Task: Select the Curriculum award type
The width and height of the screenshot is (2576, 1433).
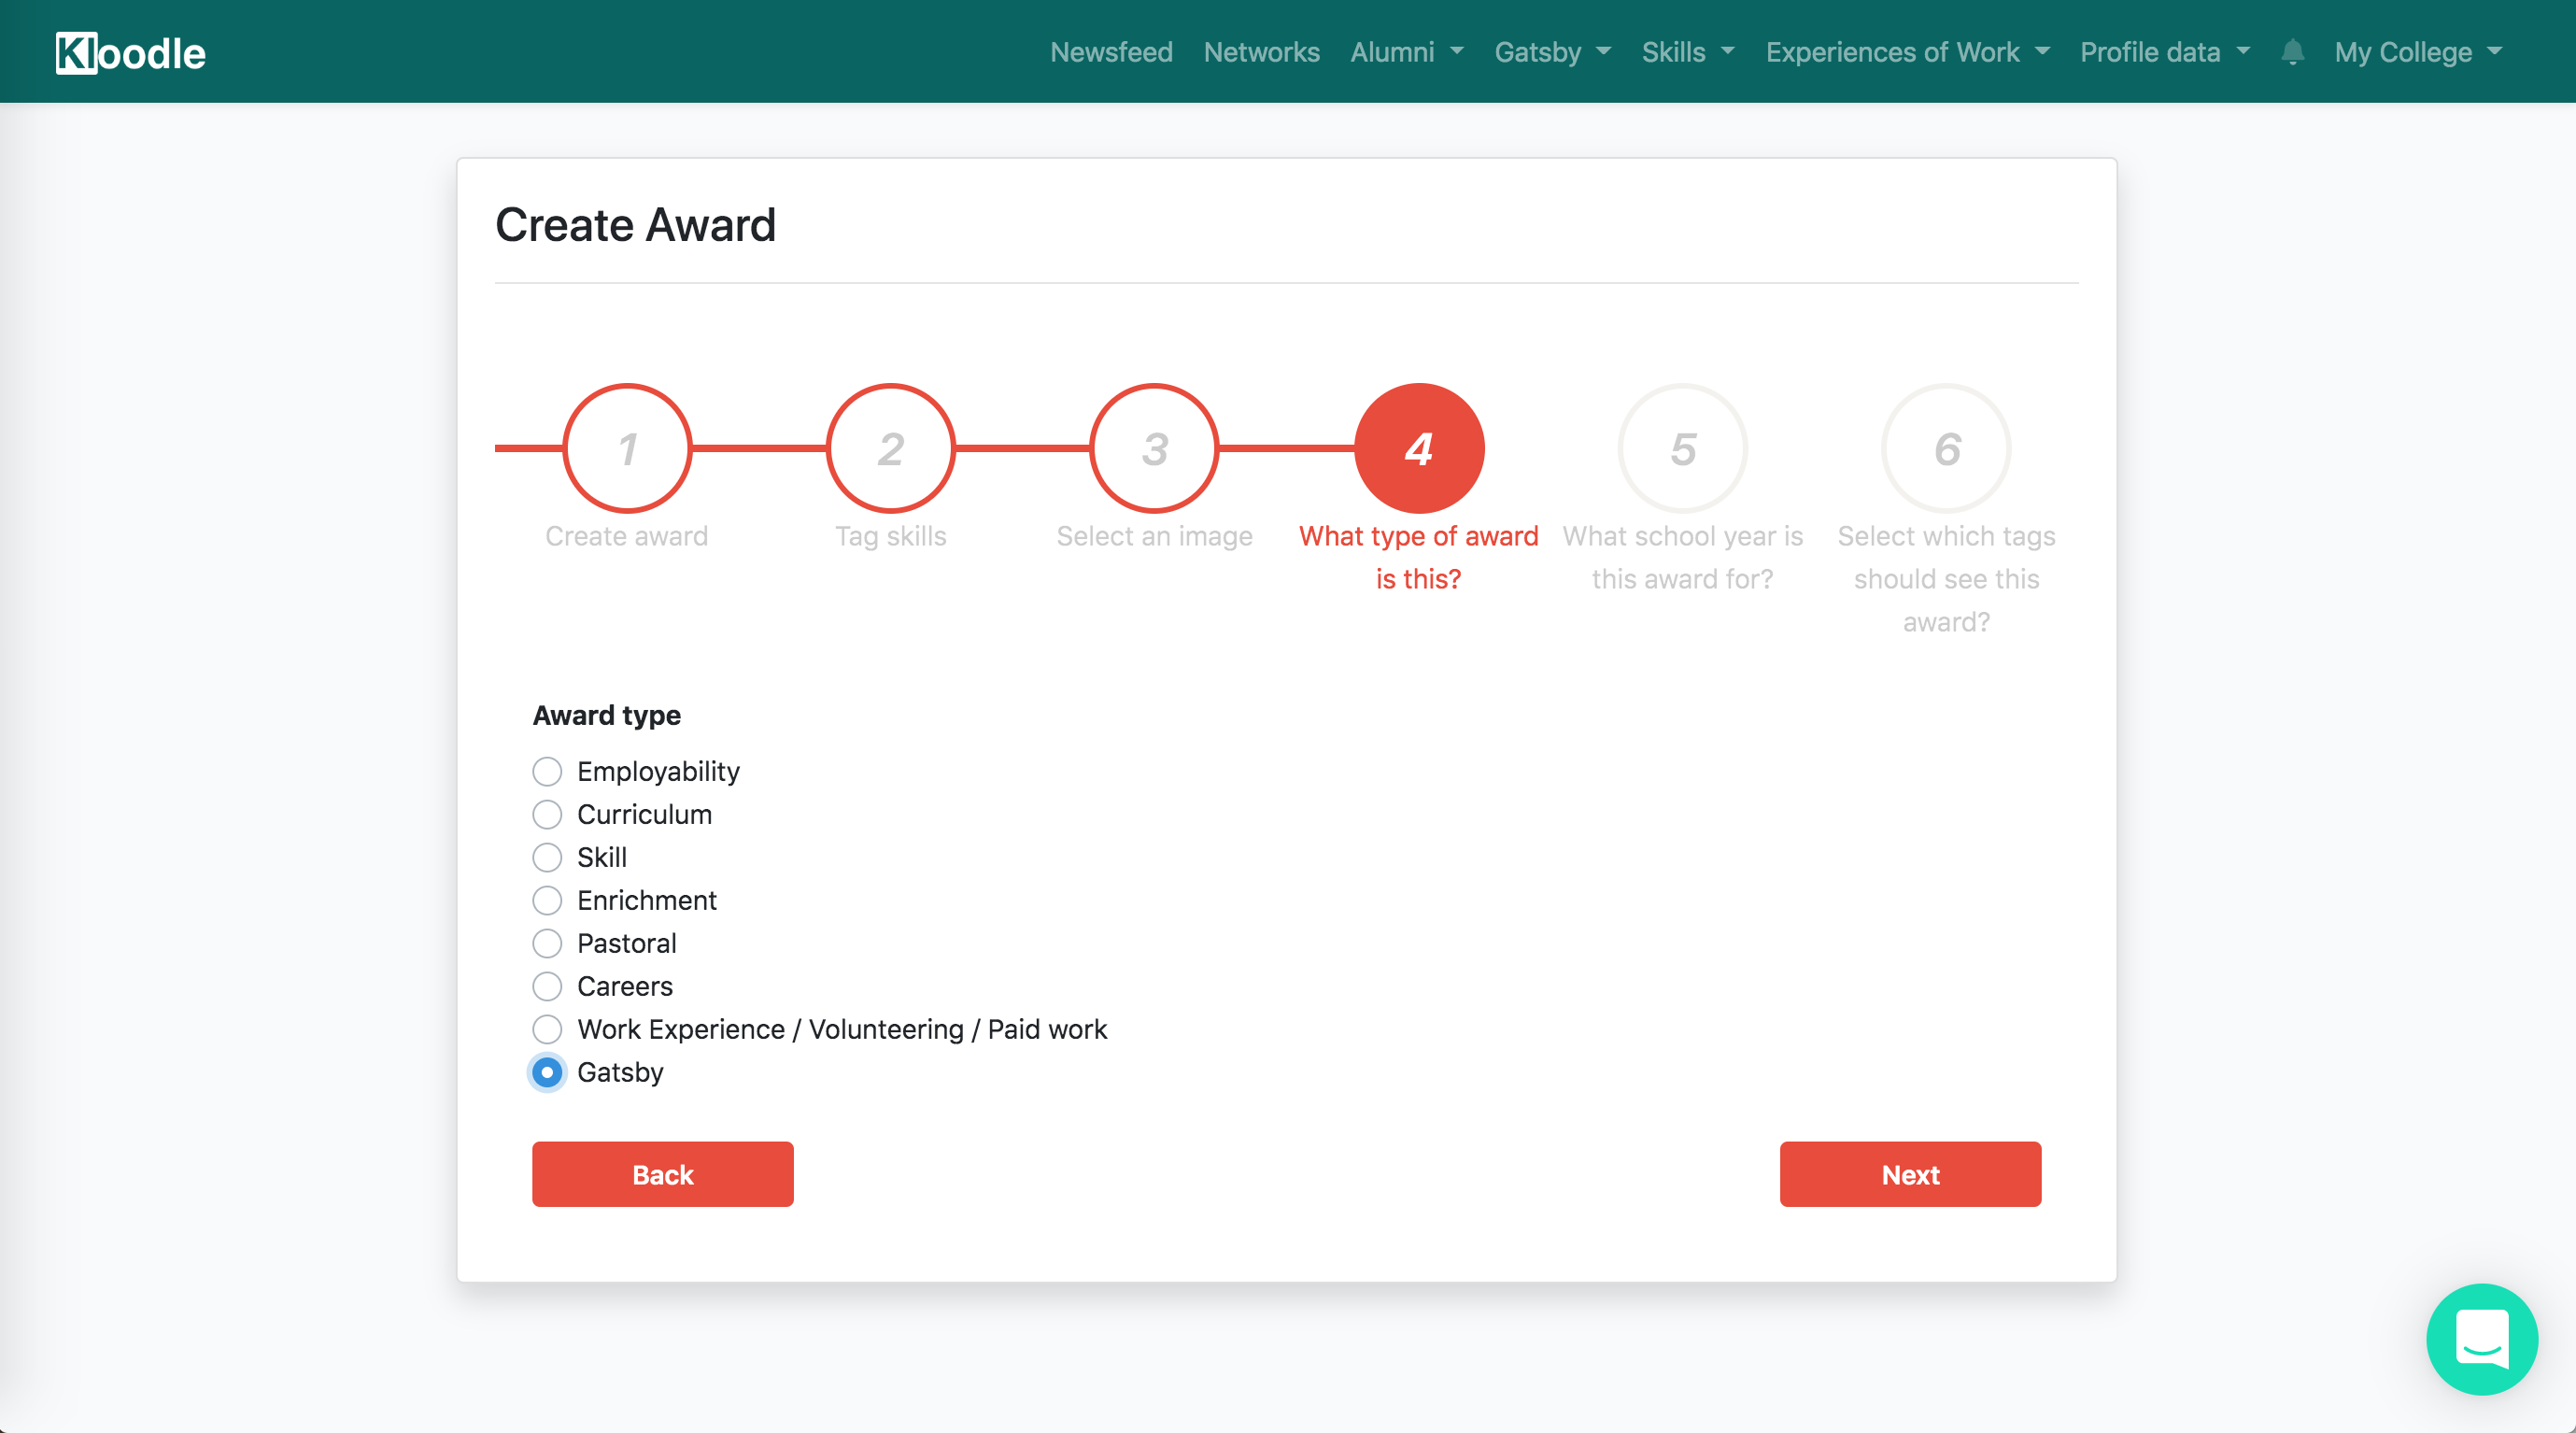Action: point(547,814)
